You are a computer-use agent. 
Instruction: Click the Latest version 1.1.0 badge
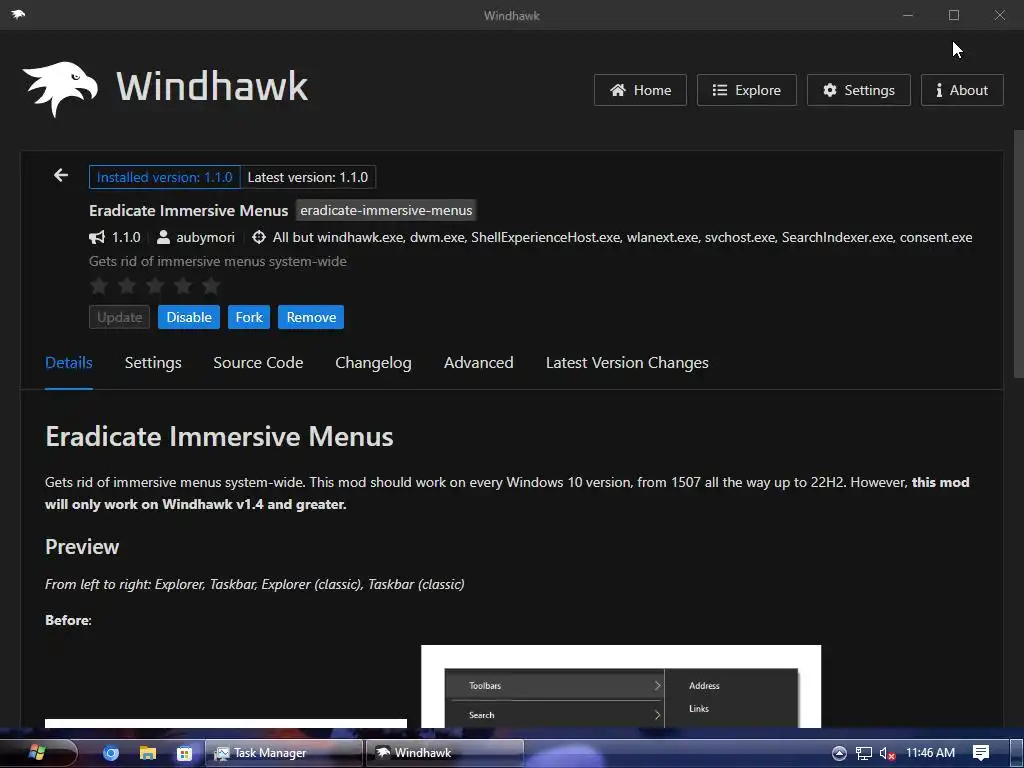(x=308, y=177)
